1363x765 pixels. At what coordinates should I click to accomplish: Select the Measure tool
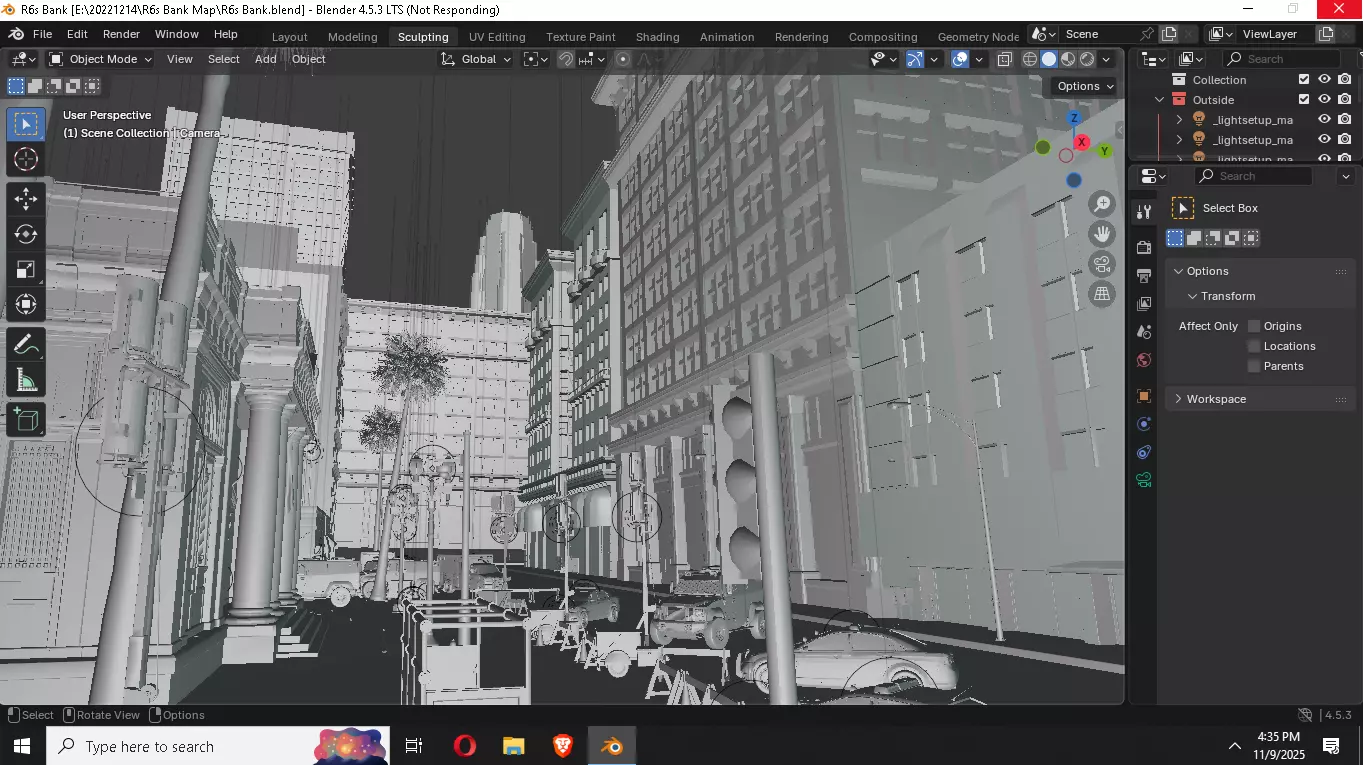[26, 380]
